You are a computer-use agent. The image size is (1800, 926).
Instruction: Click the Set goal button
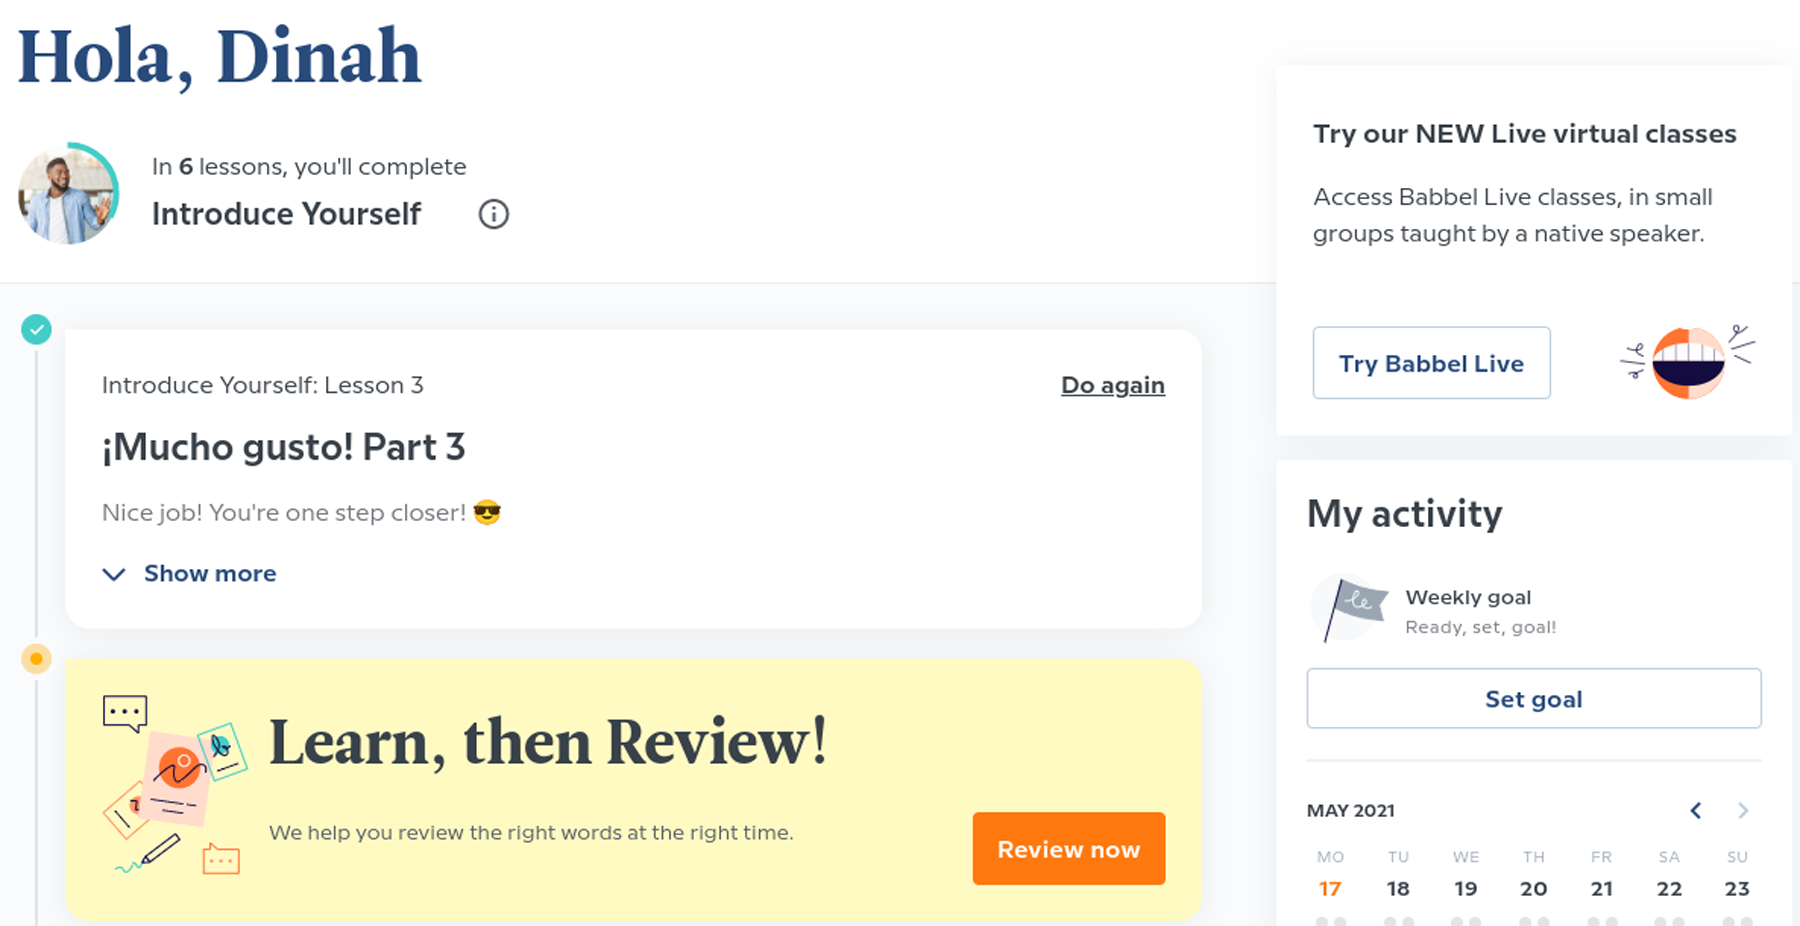(x=1533, y=699)
